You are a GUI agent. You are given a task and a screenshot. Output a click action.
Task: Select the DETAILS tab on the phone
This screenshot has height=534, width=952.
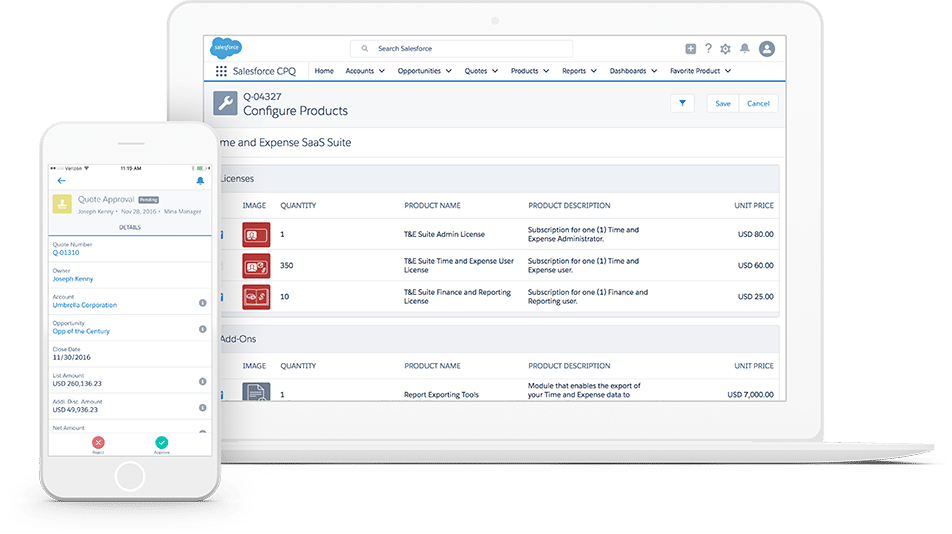130,228
